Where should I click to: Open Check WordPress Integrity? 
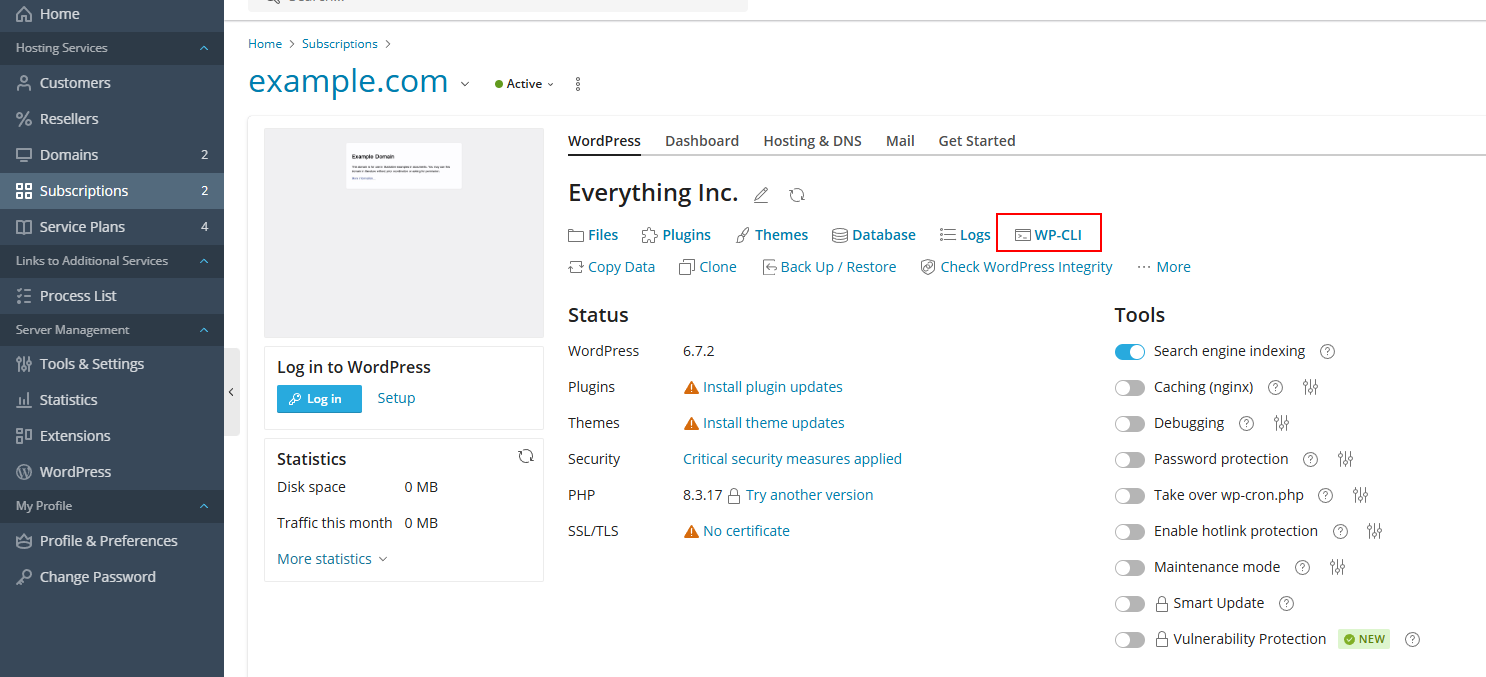[1016, 267]
